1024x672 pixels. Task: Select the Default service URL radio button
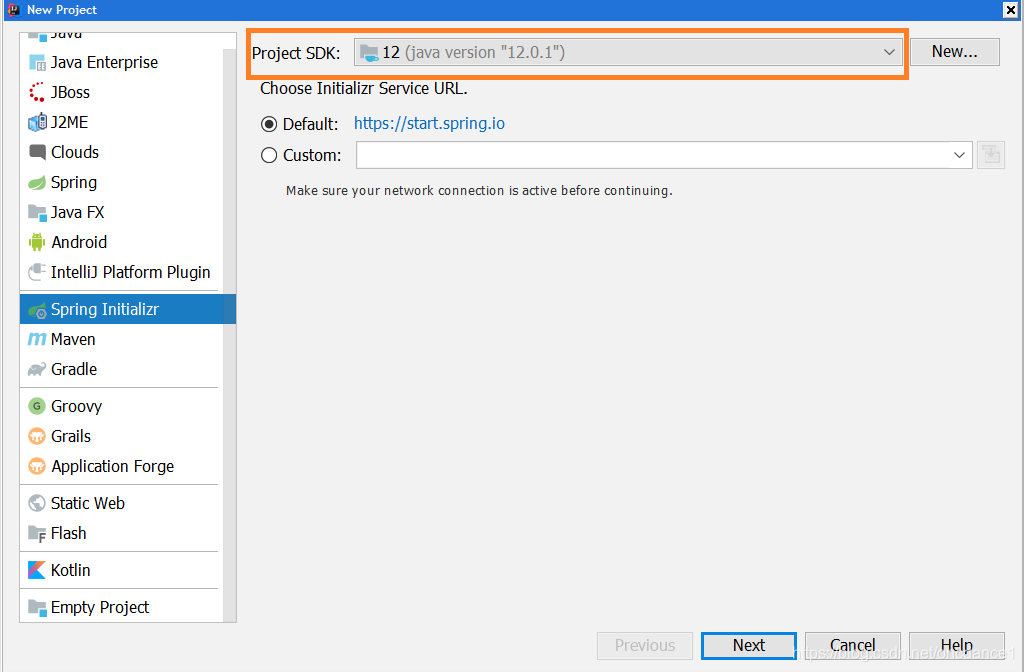click(269, 124)
